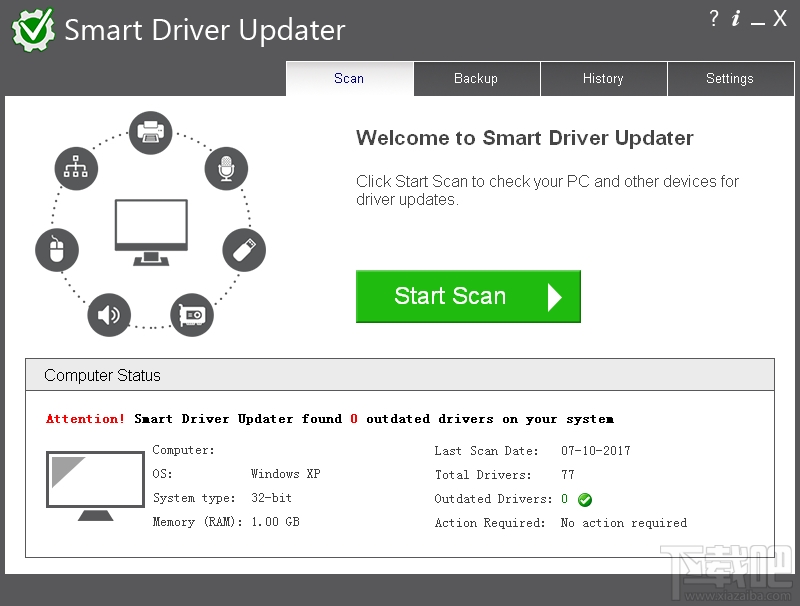Click the speaker audio device icon
The height and width of the screenshot is (606, 800).
pyautogui.click(x=110, y=315)
